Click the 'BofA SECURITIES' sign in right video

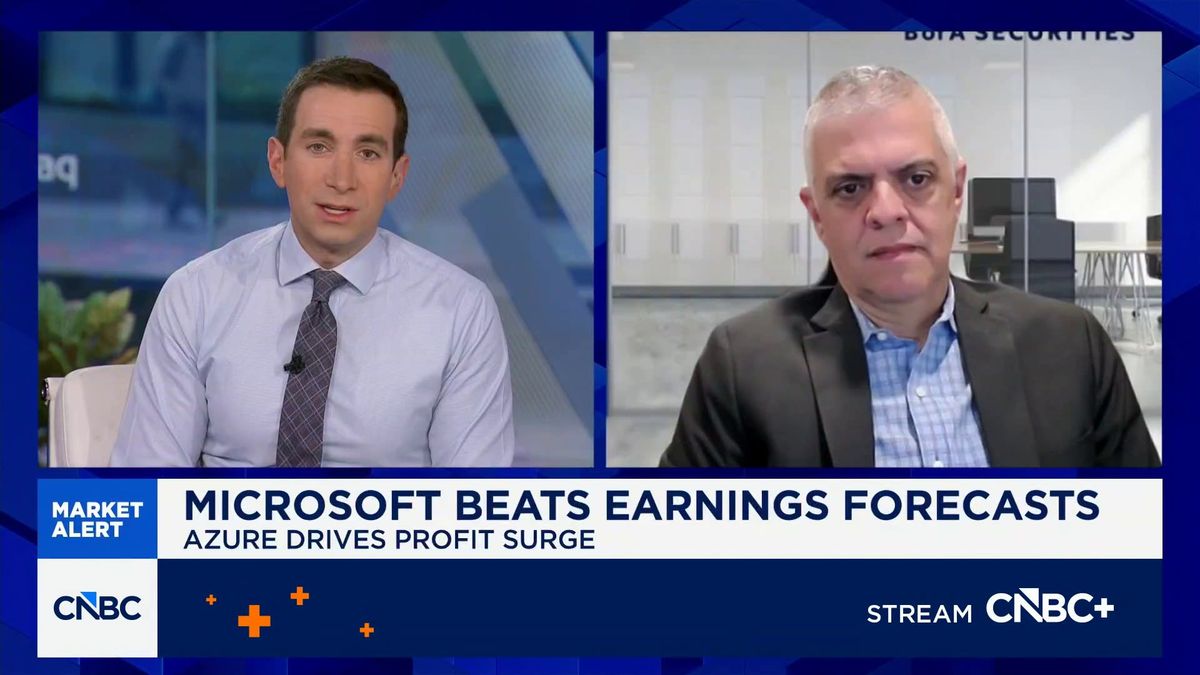click(x=1019, y=35)
